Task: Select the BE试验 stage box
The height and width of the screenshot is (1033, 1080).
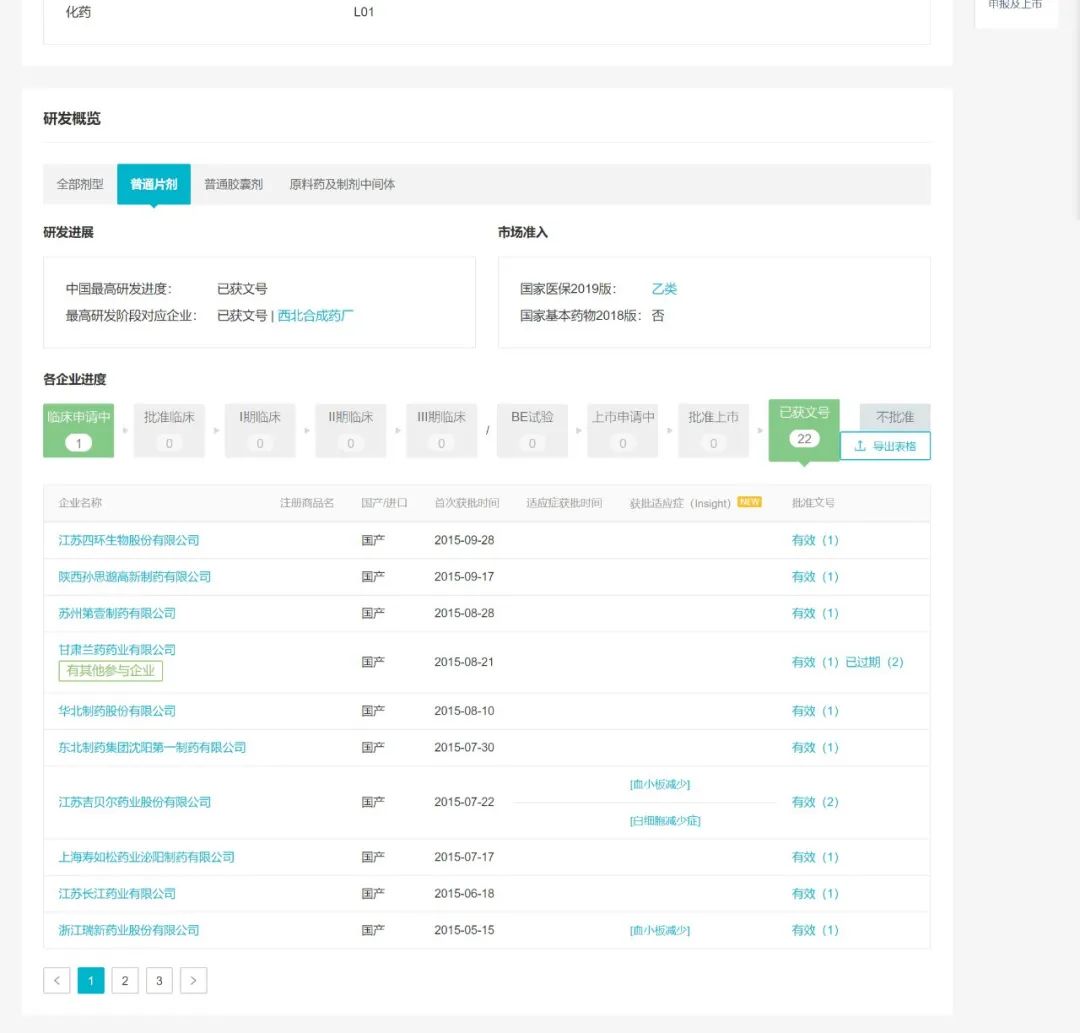Action: tap(532, 430)
